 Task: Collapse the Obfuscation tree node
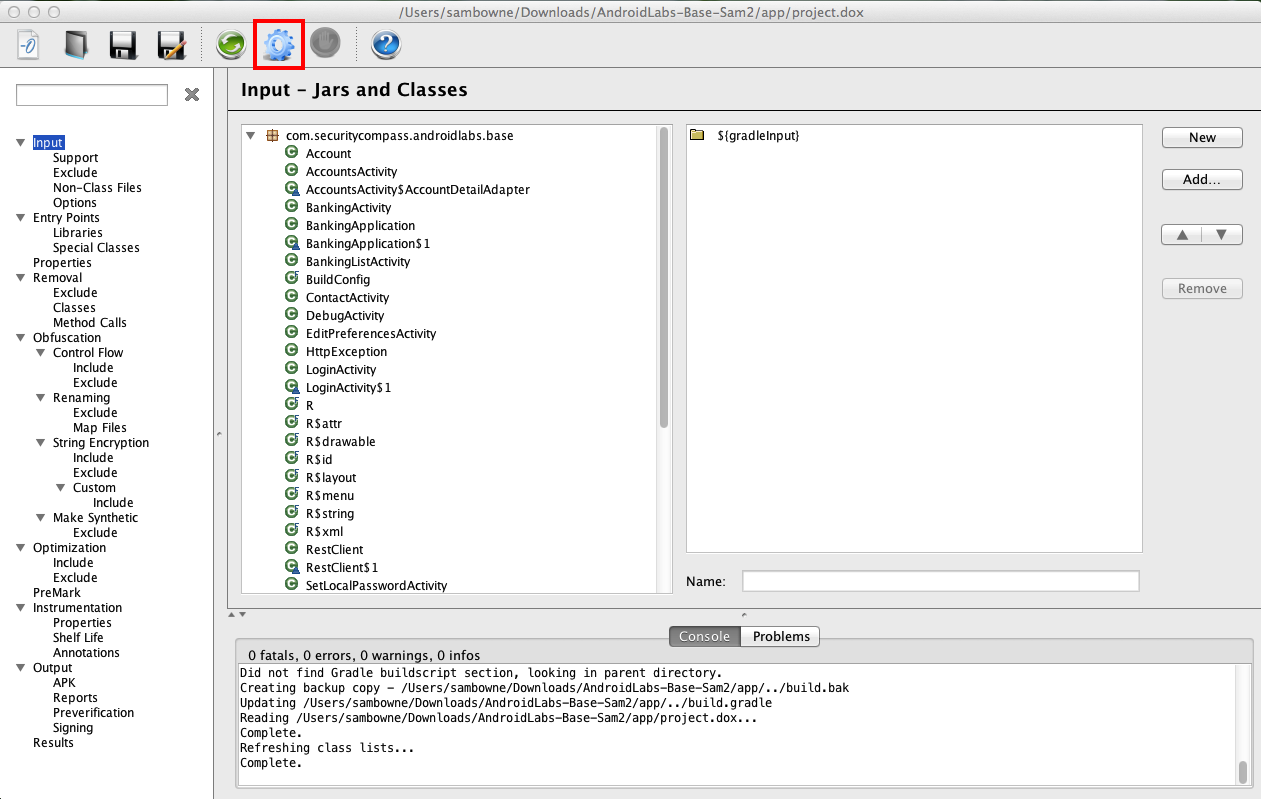coord(21,338)
